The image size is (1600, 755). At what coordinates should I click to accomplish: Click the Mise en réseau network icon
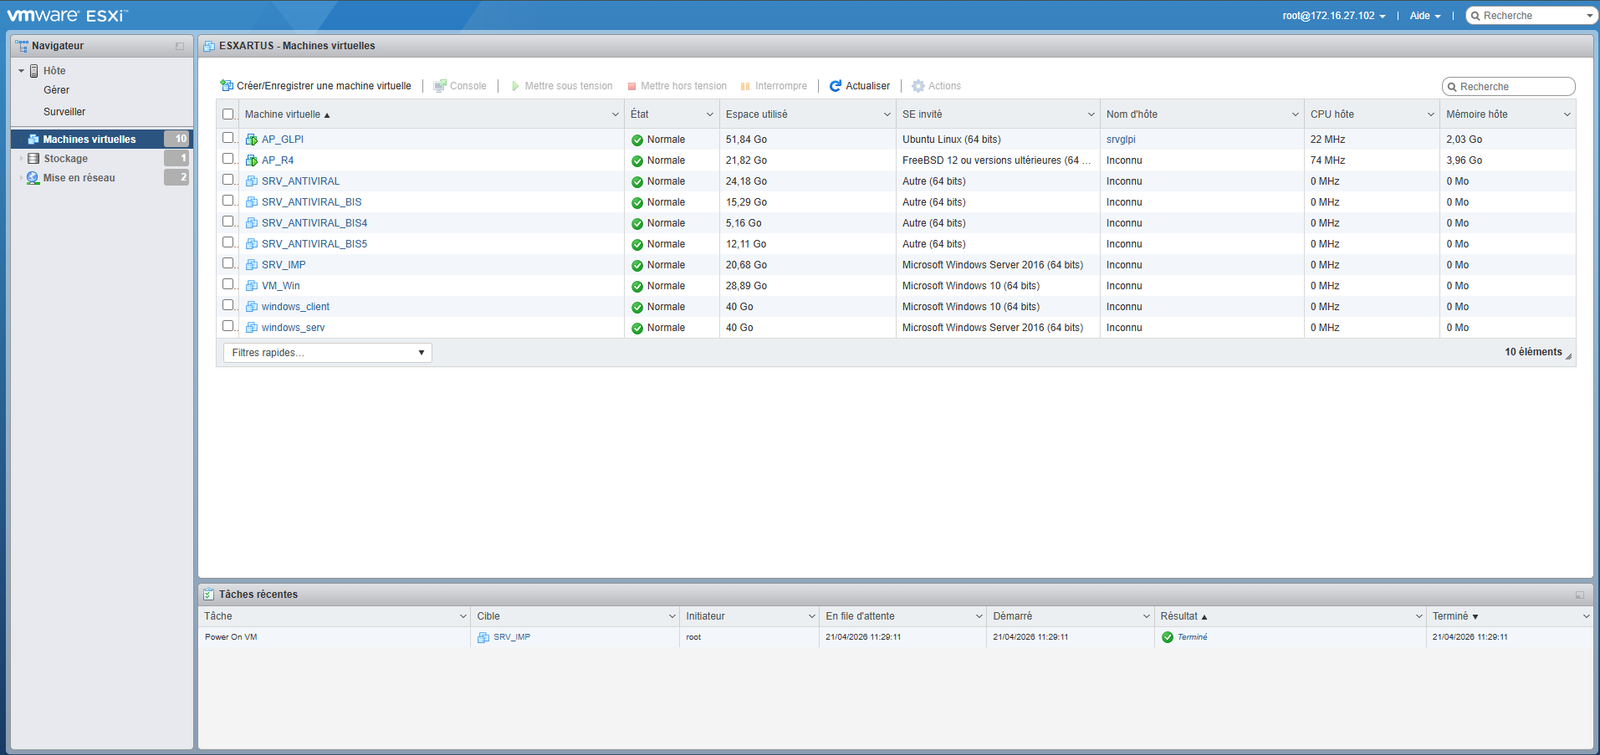click(33, 178)
